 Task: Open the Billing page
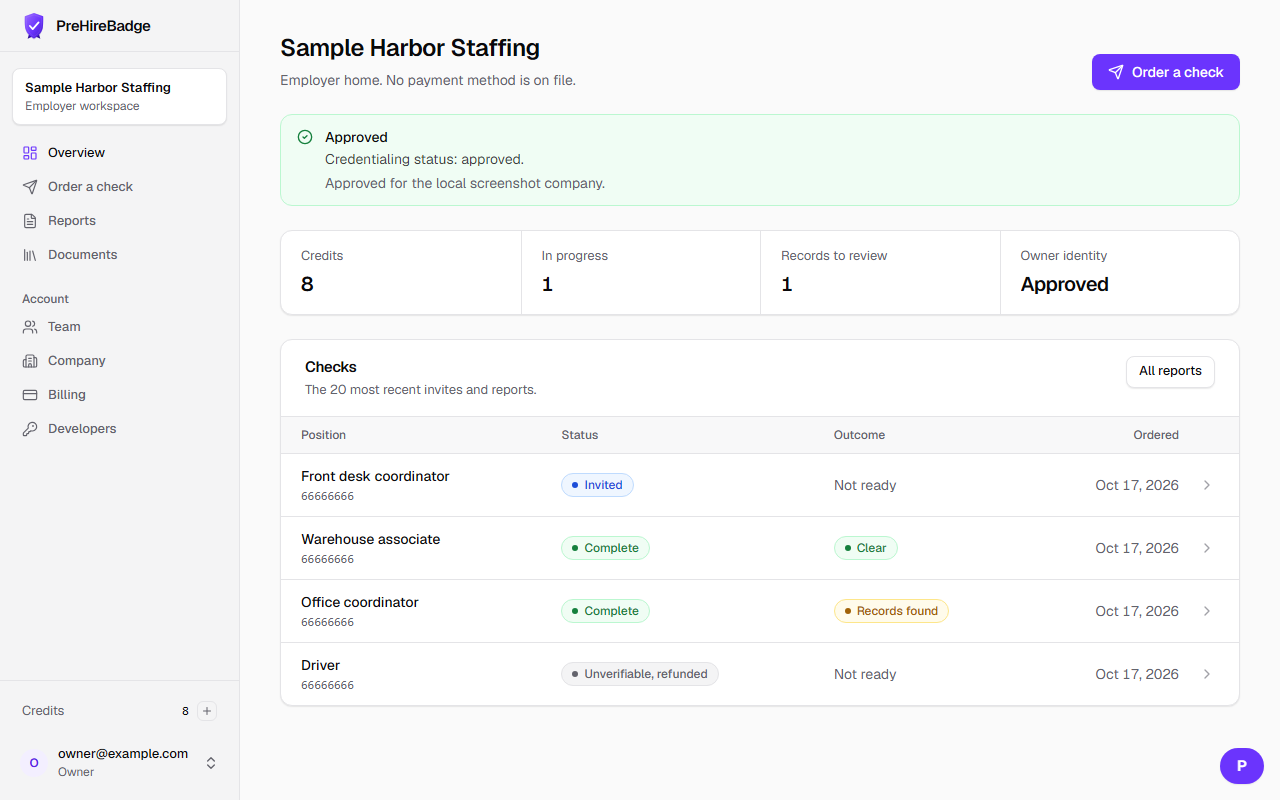120,395
